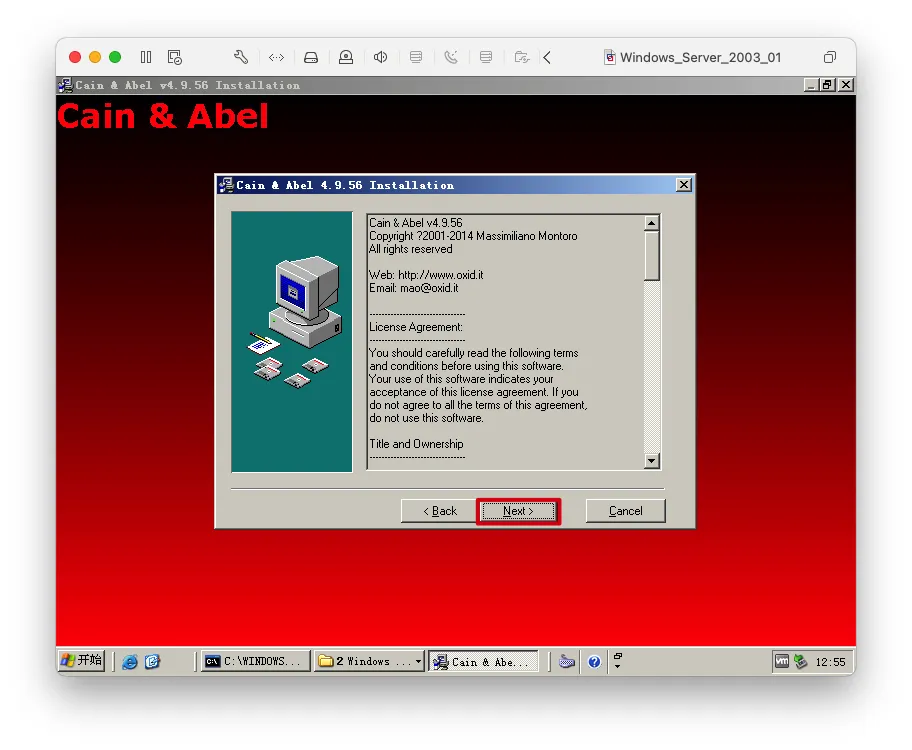Click the shared folder icon in VM toolbar

pyautogui.click(x=522, y=57)
